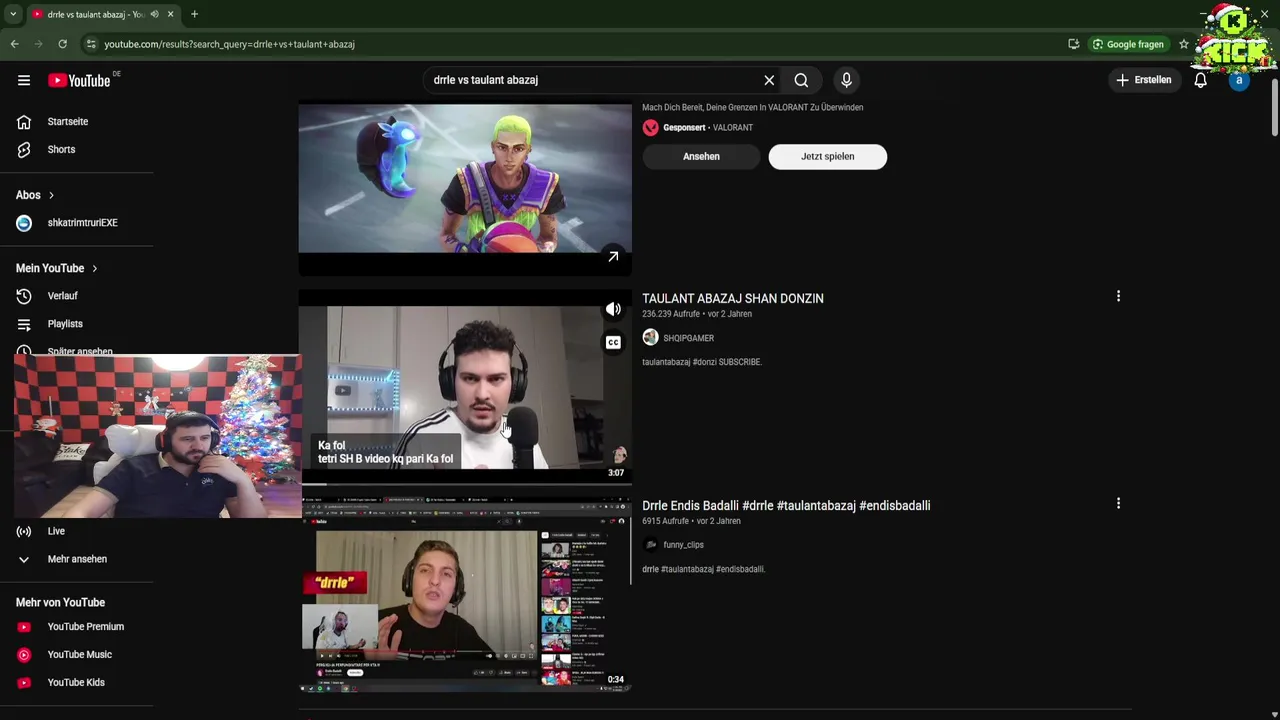Bookmark this page with the star
The image size is (1280, 720).
tap(1184, 44)
